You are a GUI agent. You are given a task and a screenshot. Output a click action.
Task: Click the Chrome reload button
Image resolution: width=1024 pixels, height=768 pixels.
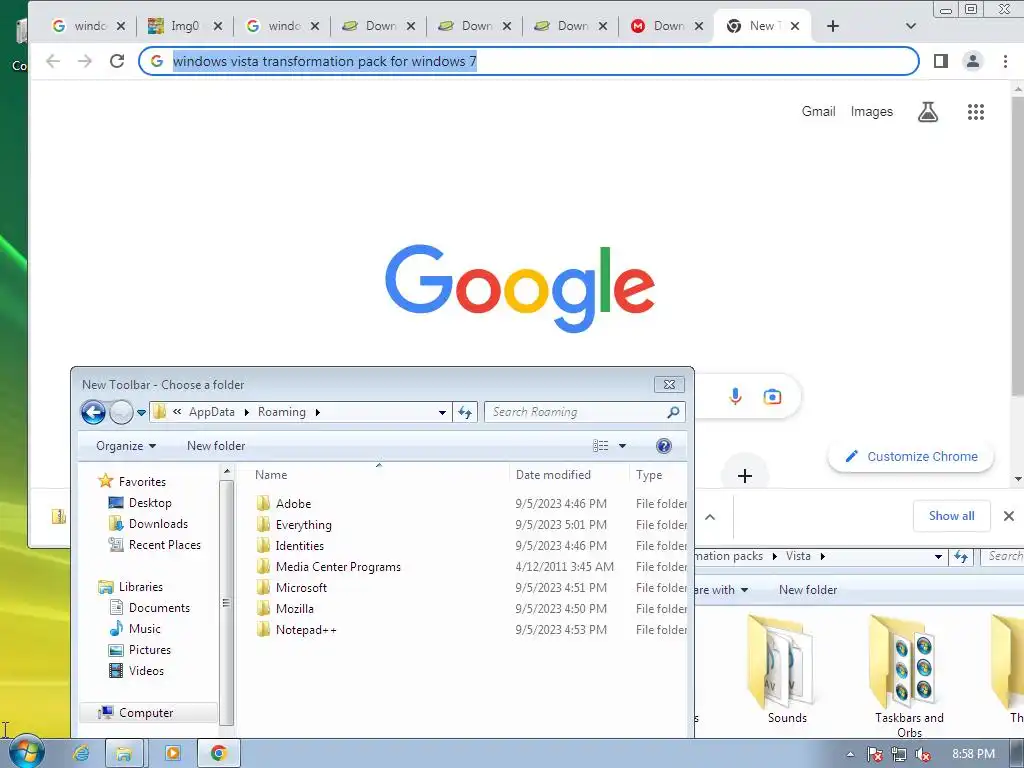117,61
